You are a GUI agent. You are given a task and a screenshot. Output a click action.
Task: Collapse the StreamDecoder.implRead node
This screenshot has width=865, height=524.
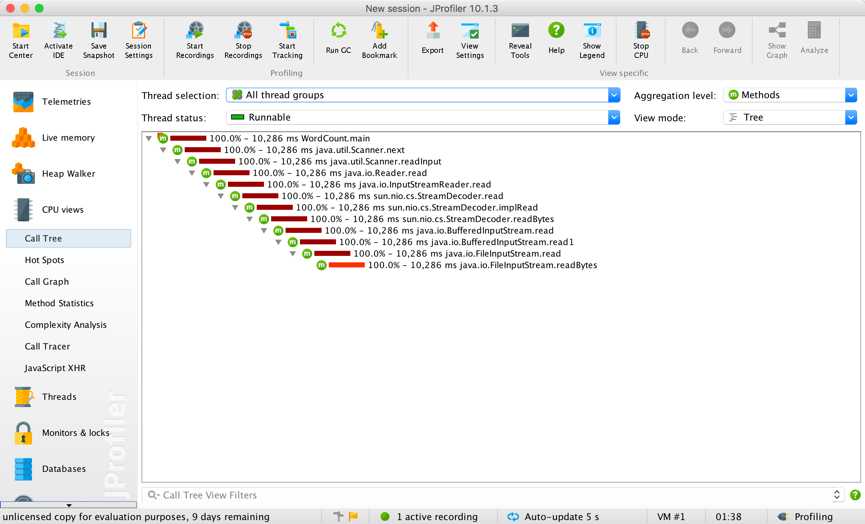[235, 208]
